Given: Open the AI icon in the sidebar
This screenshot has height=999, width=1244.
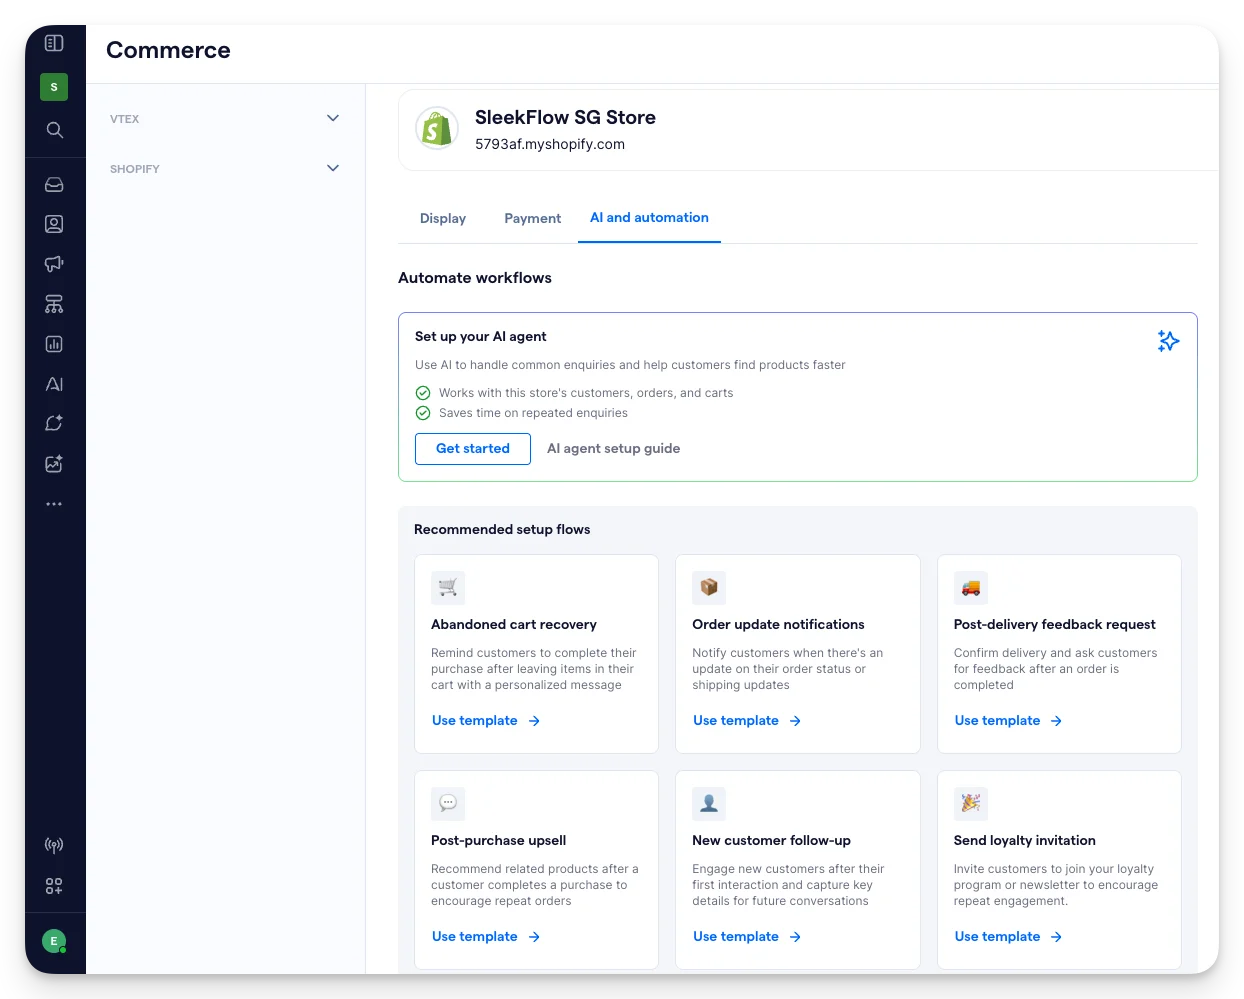Looking at the screenshot, I should 54,384.
